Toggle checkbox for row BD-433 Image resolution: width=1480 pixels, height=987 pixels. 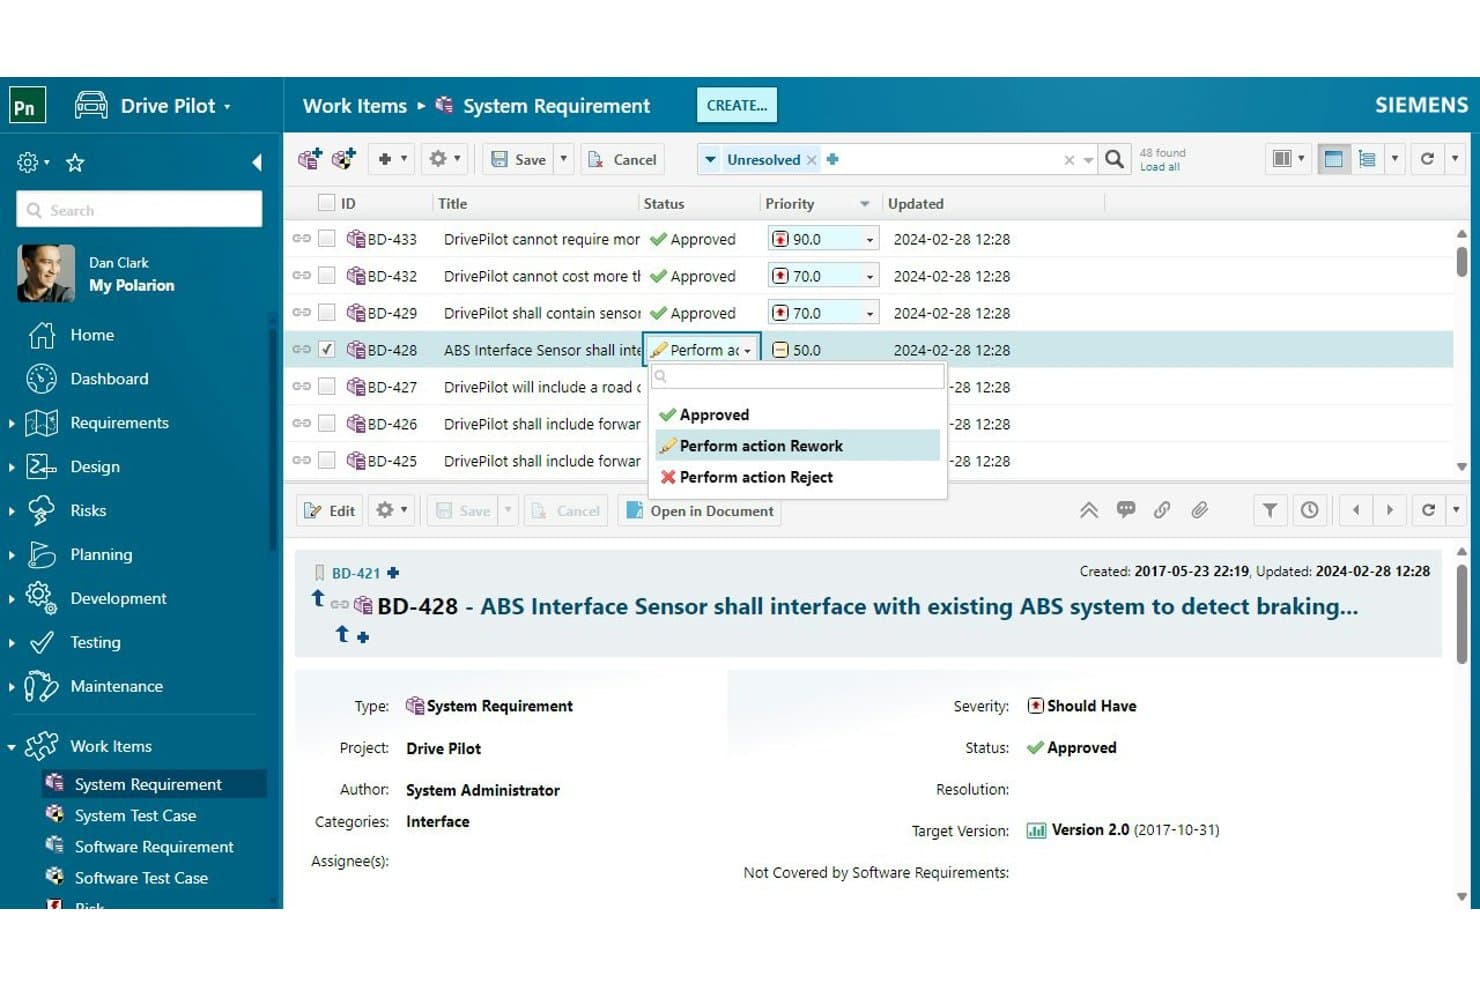pos(326,239)
